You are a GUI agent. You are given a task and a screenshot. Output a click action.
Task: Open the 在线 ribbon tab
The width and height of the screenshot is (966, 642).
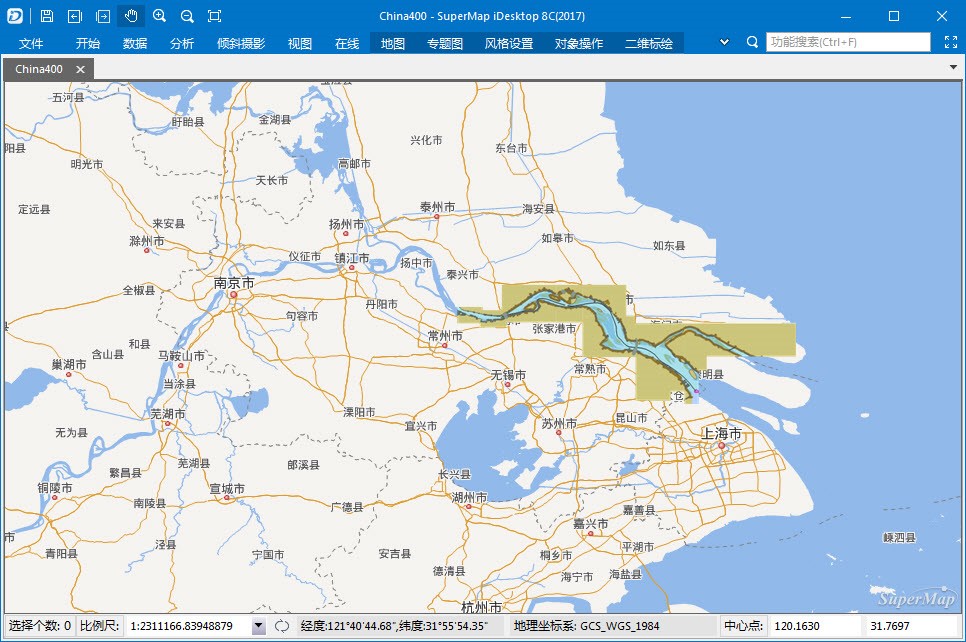pos(347,43)
